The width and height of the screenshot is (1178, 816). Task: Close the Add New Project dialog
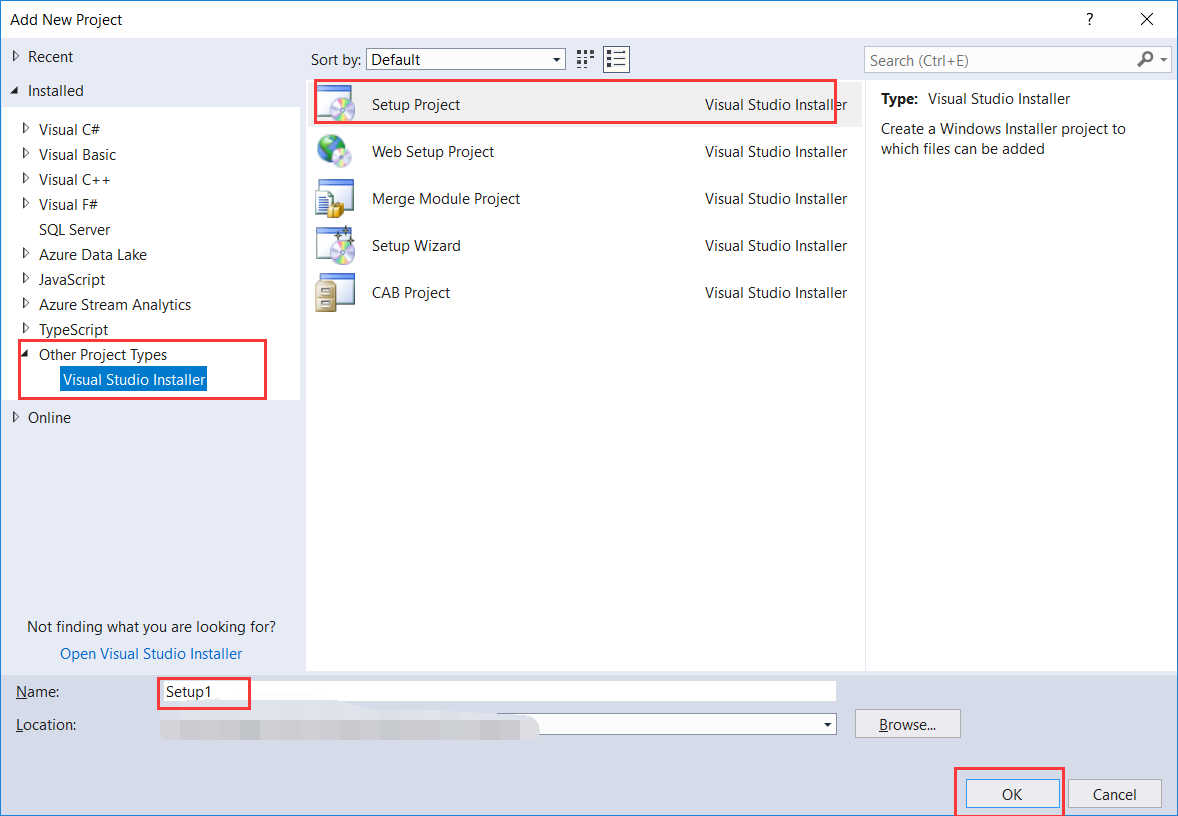pos(1146,20)
